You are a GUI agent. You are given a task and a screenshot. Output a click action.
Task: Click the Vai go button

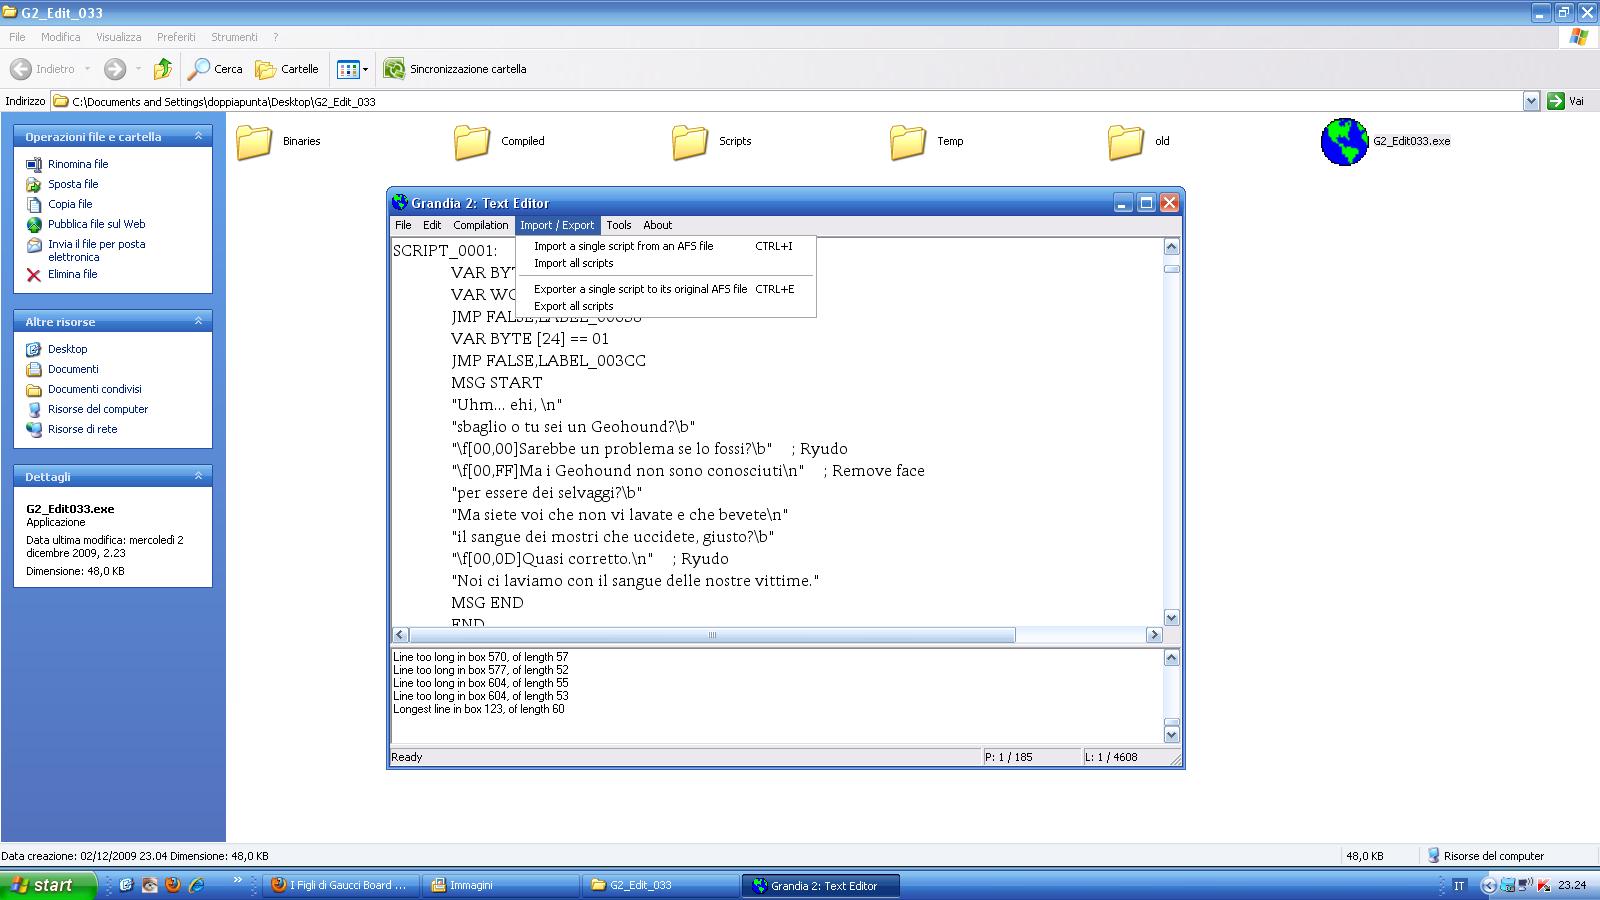1567,101
